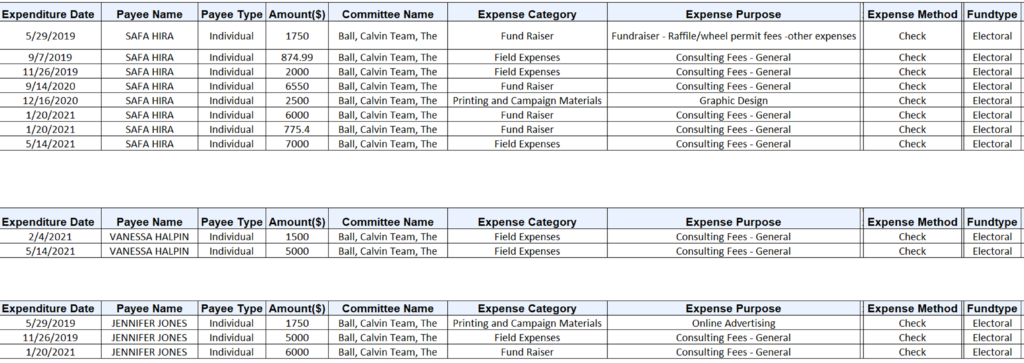Select the Printing and Campaign Materials cell for Safa Hira
Screen dimensions: 1024x363
(527, 101)
